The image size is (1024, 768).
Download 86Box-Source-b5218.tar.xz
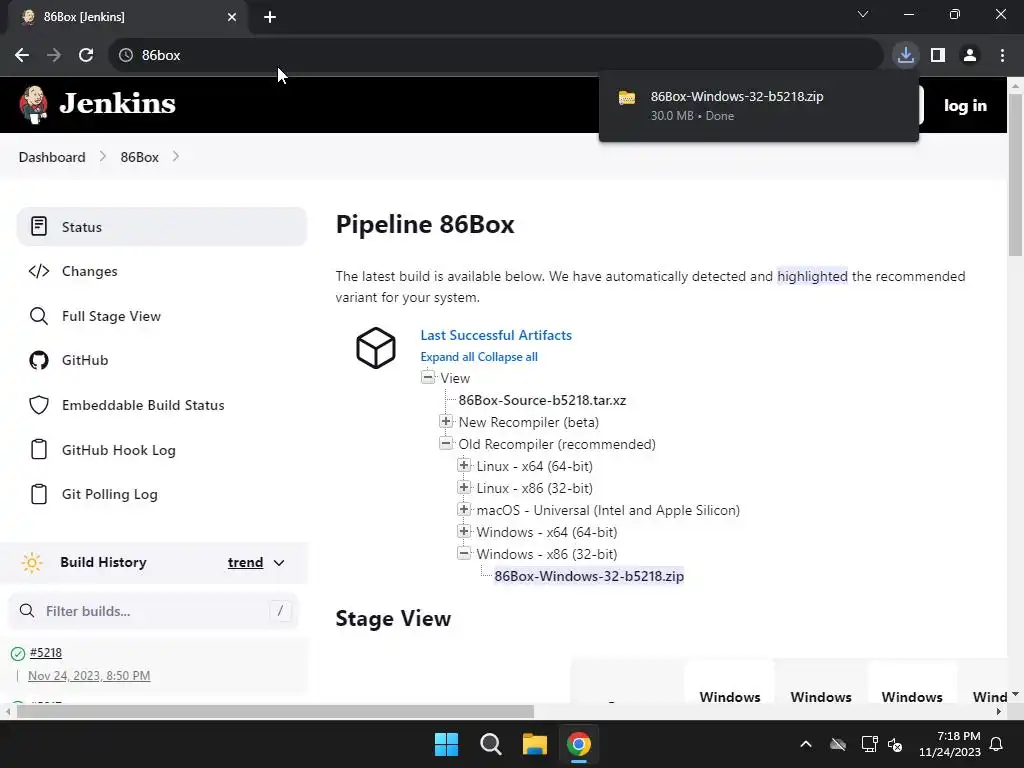click(542, 400)
